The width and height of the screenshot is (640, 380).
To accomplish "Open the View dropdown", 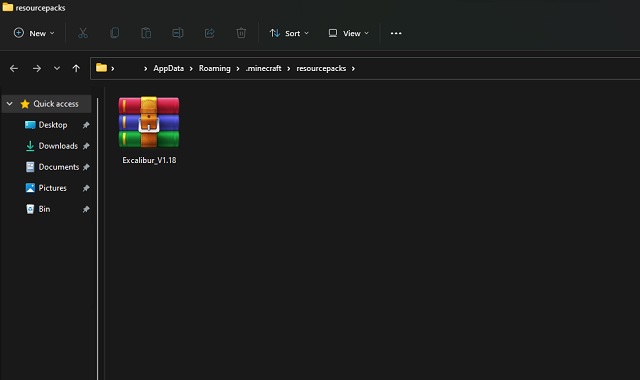I will (x=349, y=33).
